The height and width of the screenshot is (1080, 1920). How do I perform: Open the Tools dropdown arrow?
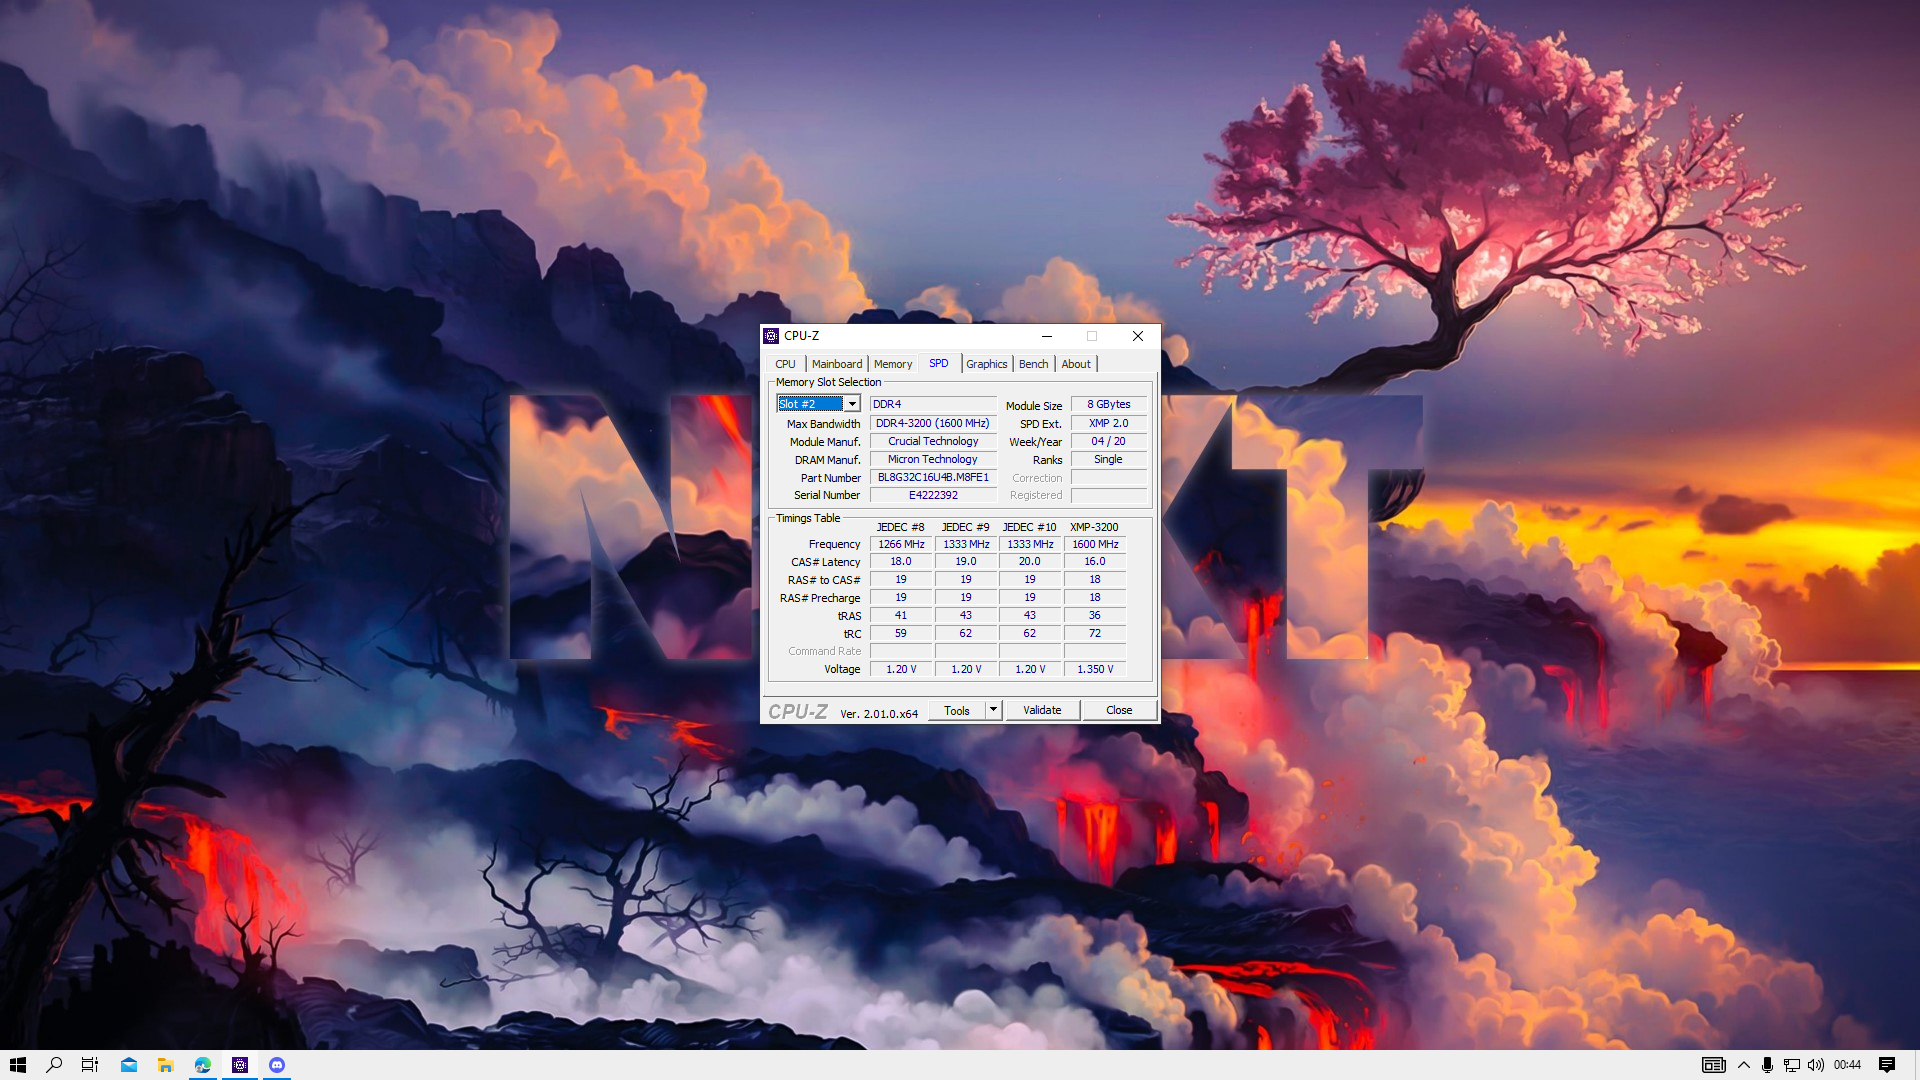(993, 710)
